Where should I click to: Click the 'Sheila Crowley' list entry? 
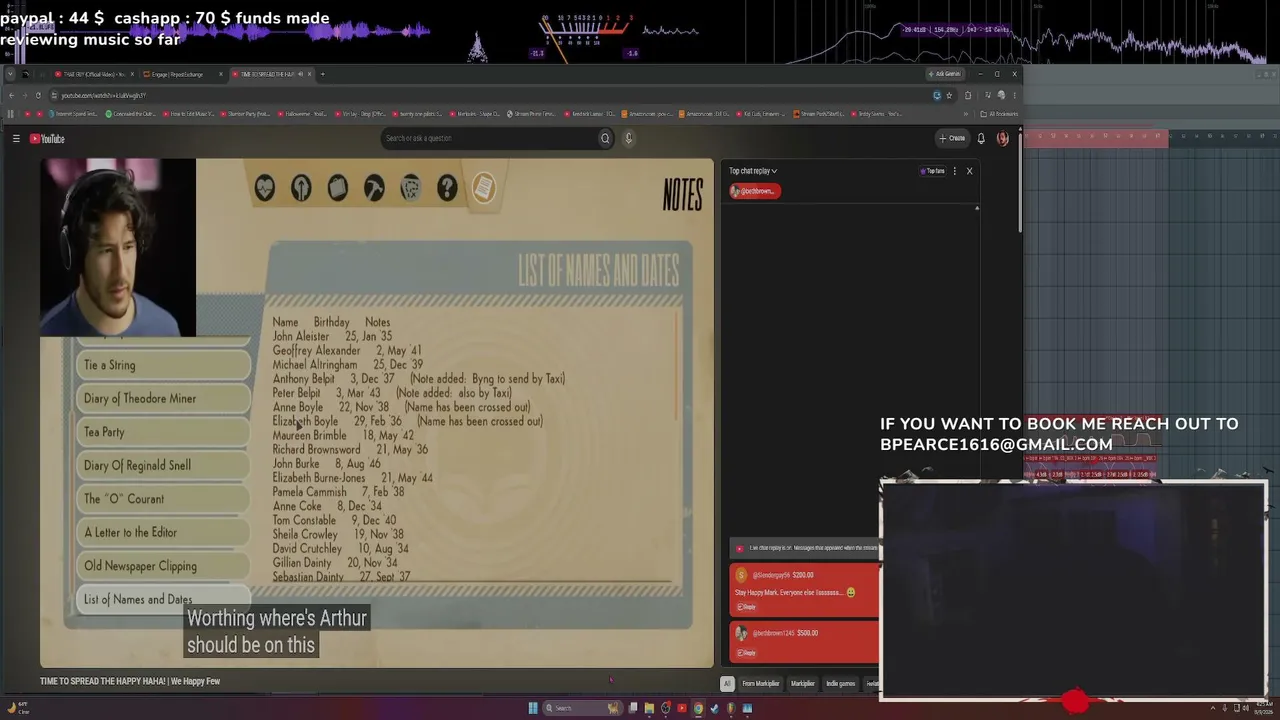338,535
